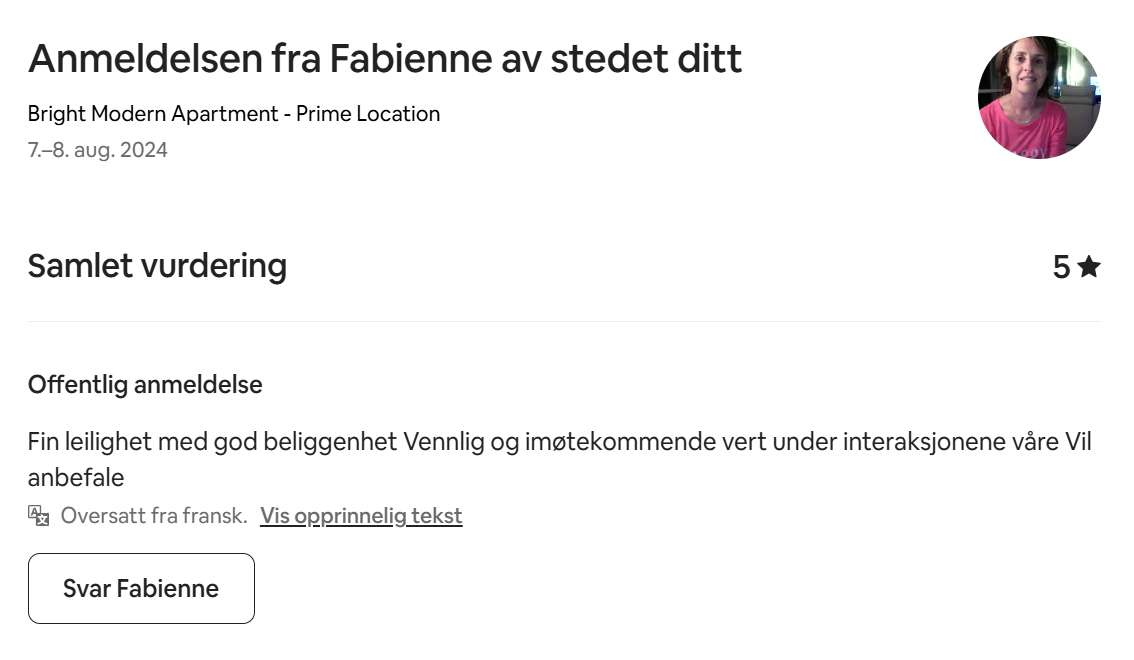Click the translation icon before 'Oversatt fra fransk'
1134x660 pixels.
[39, 516]
